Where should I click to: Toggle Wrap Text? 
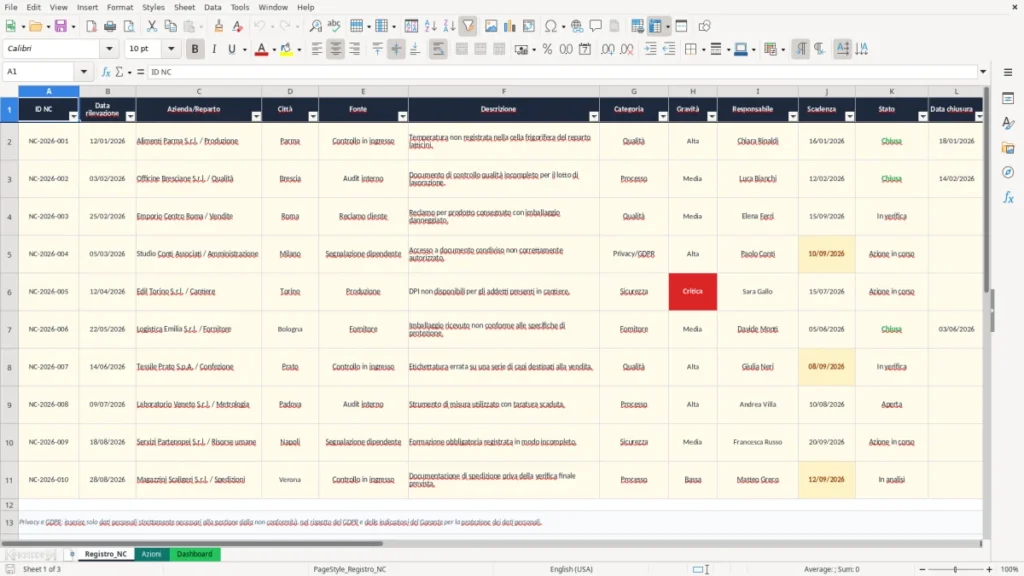tap(438, 49)
